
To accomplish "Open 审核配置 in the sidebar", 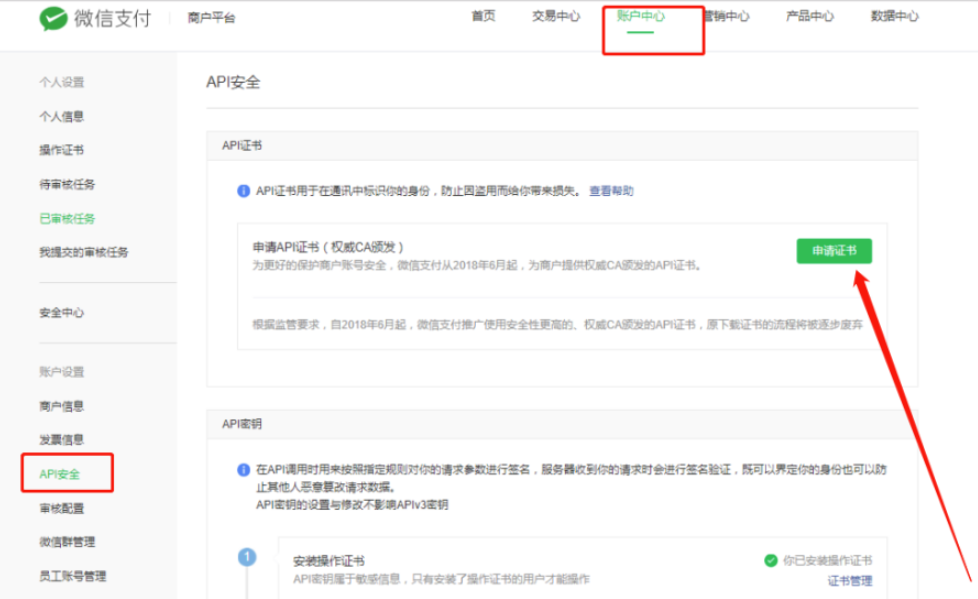I will click(x=61, y=509).
